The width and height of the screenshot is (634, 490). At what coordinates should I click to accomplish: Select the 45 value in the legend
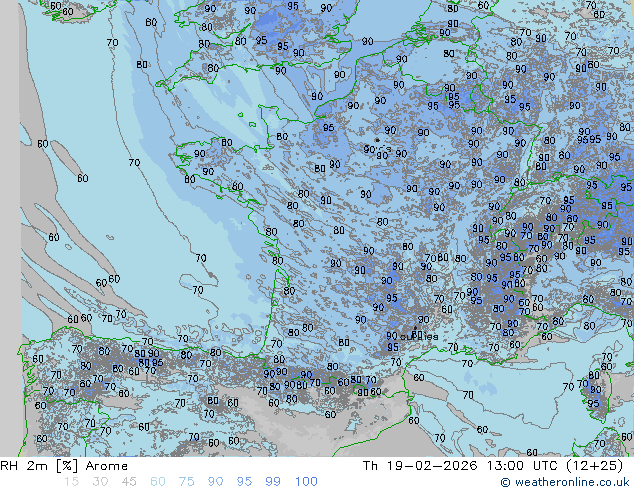129,482
